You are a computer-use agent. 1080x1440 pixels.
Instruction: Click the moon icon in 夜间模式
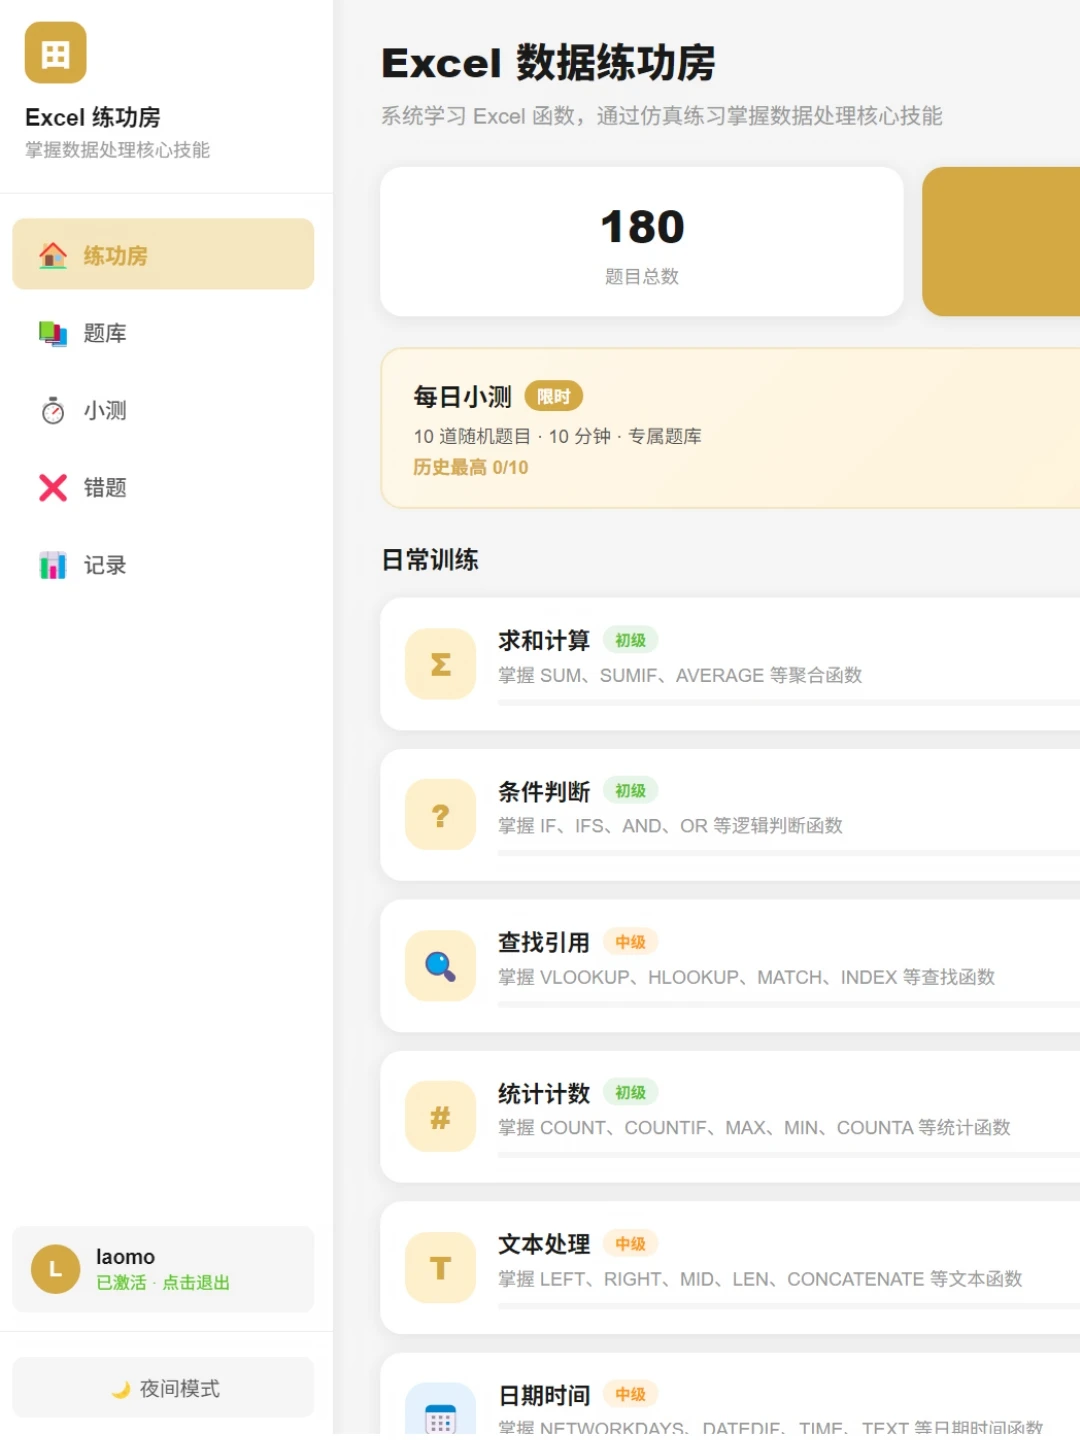(x=121, y=1389)
